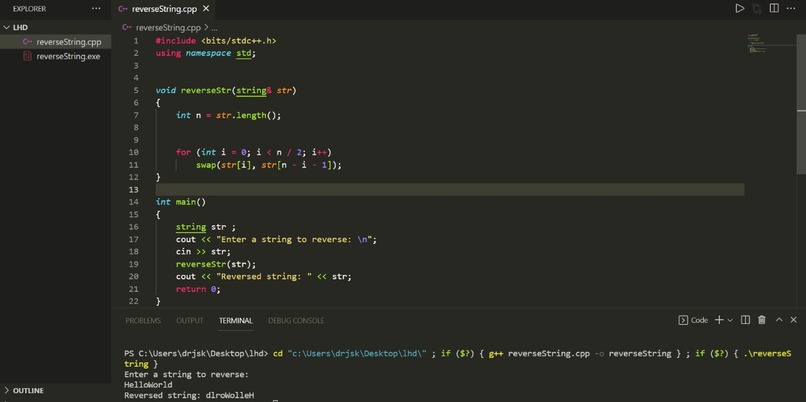Select the TERMINAL panel tab
Screen dimensions: 806x402
235,320
